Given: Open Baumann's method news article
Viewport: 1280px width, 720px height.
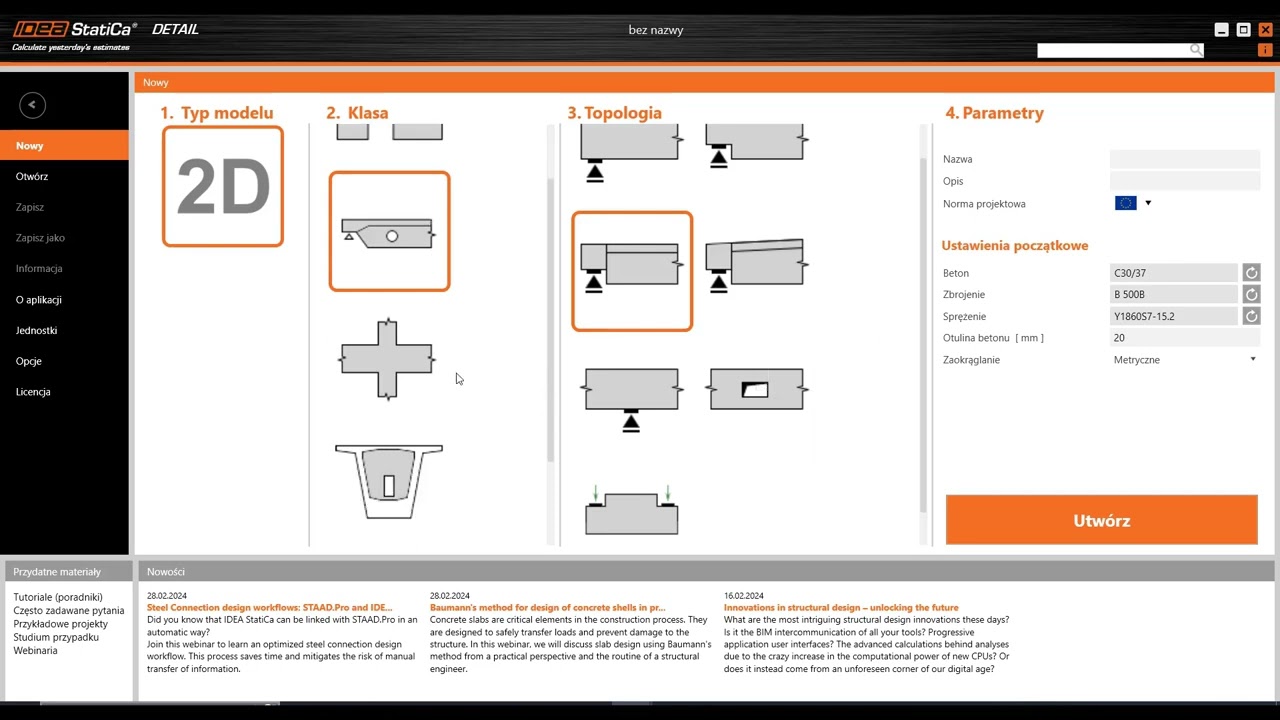Looking at the screenshot, I should (x=548, y=607).
